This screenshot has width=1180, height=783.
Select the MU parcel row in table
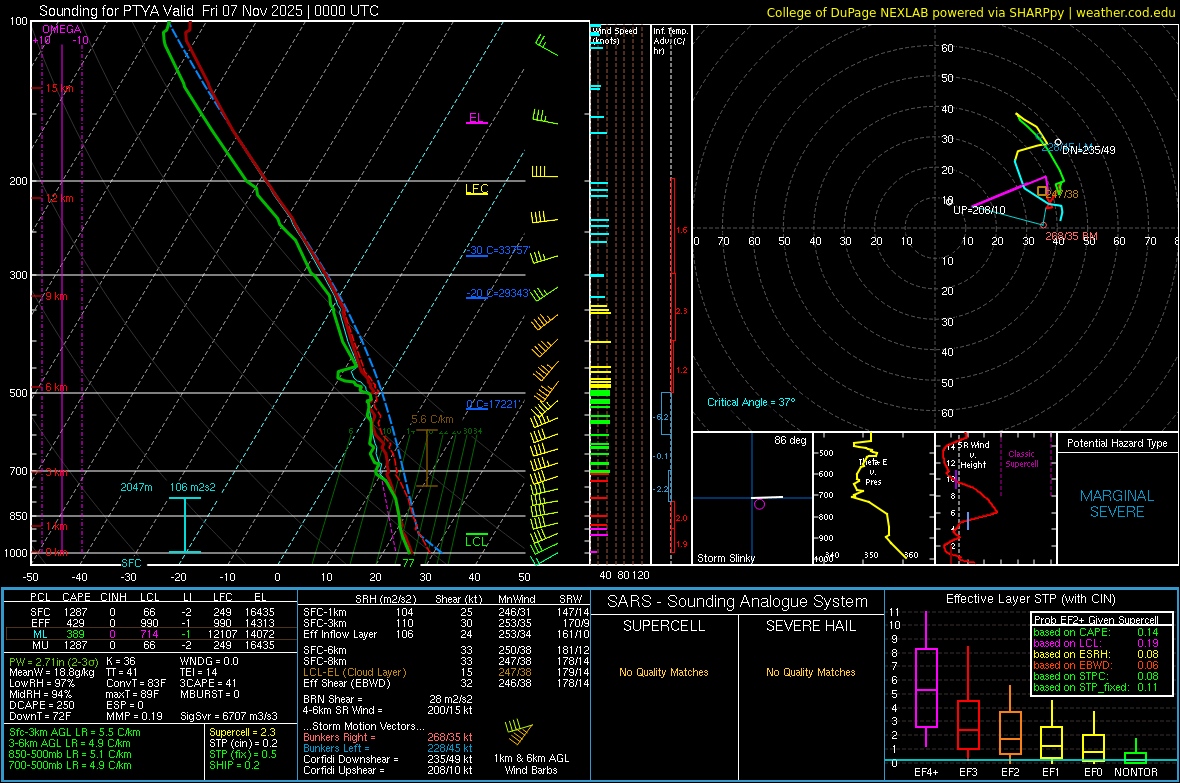point(150,645)
